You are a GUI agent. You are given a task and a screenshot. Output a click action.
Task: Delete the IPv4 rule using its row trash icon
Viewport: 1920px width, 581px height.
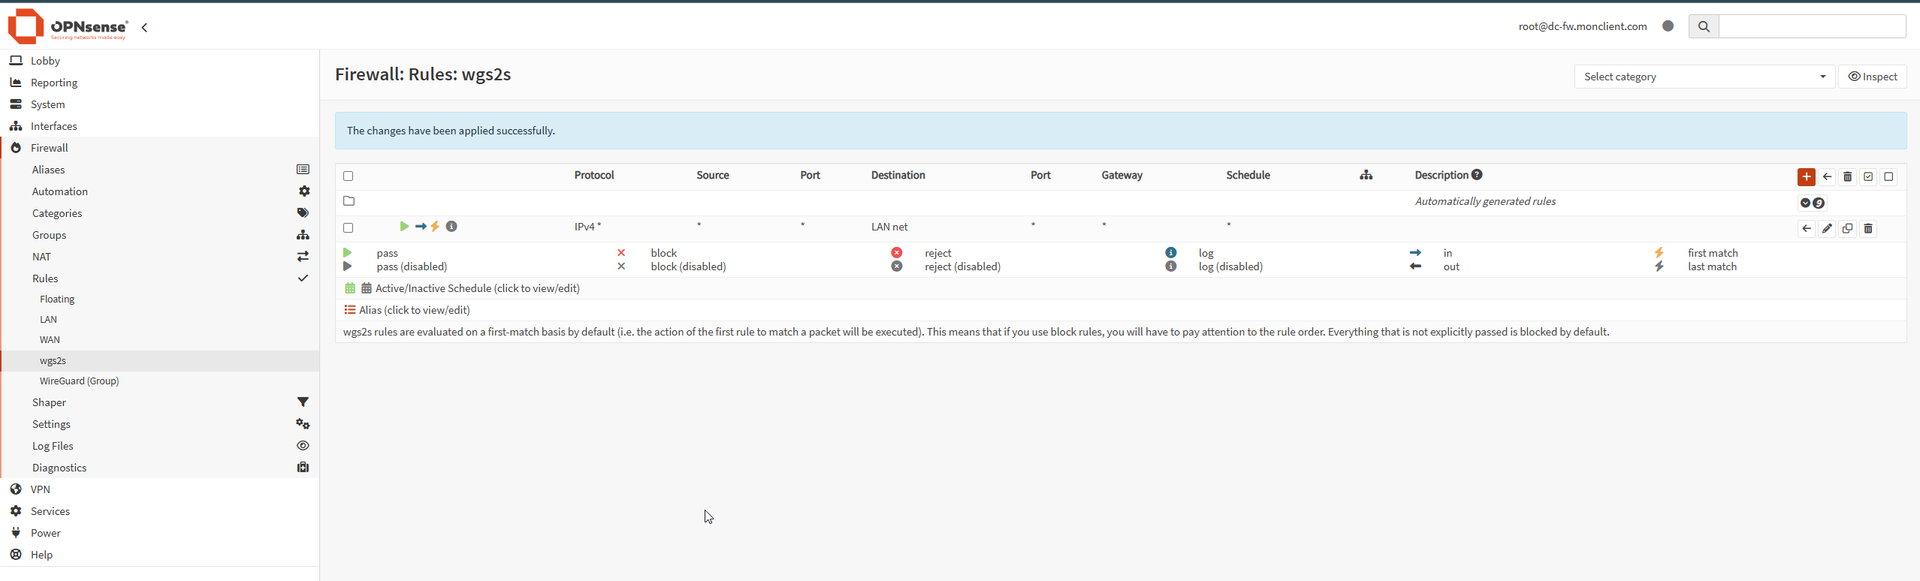click(1868, 229)
